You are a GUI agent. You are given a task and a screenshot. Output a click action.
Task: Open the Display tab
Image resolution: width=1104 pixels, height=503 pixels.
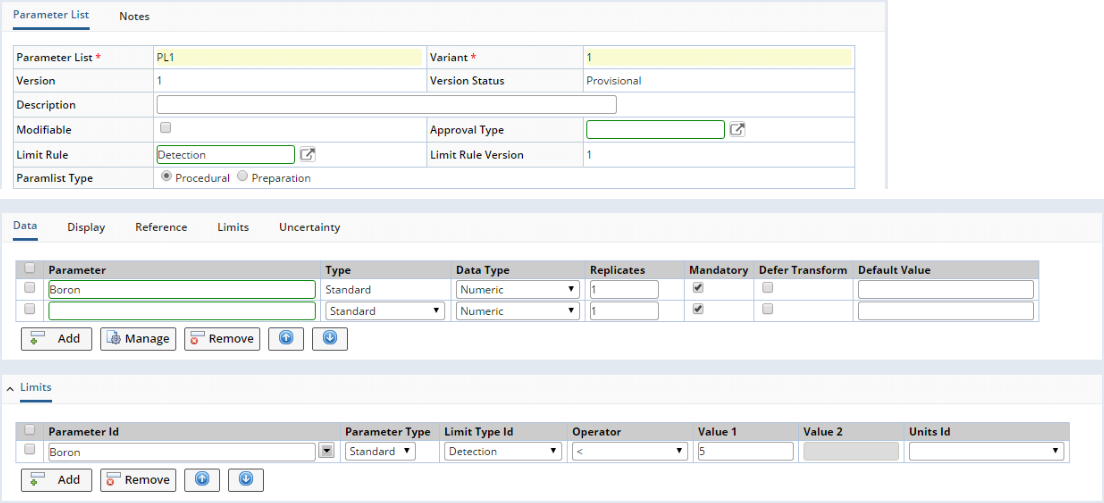point(86,227)
